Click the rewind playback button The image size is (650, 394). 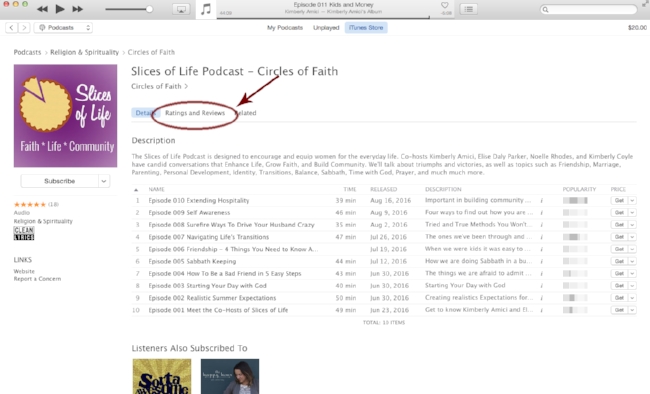(x=42, y=9)
